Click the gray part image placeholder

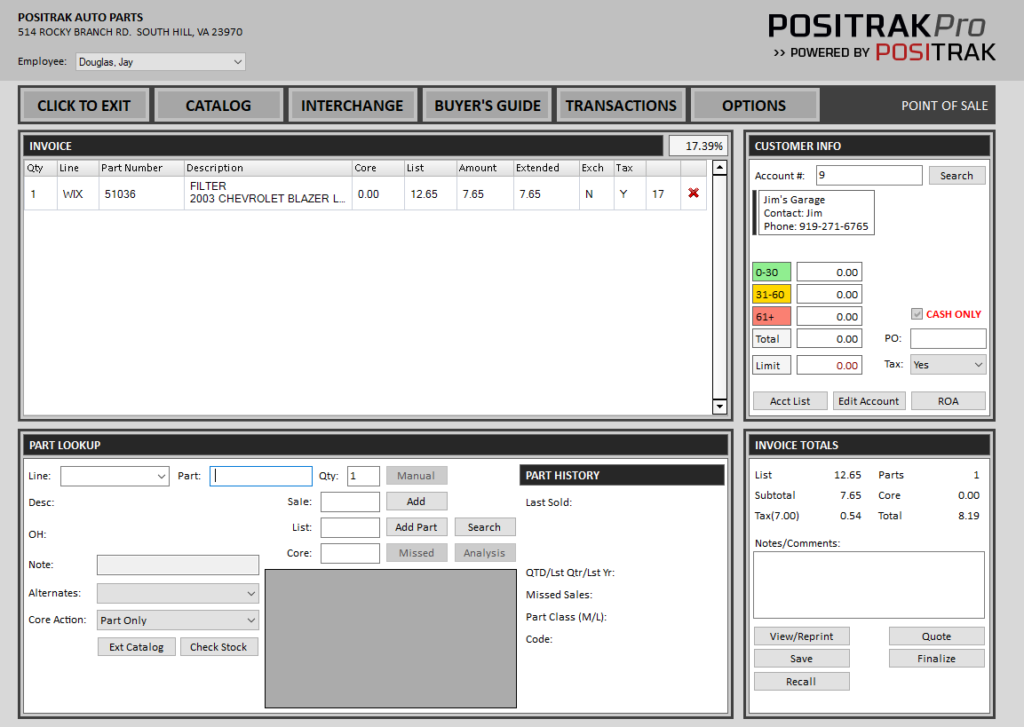(x=391, y=638)
